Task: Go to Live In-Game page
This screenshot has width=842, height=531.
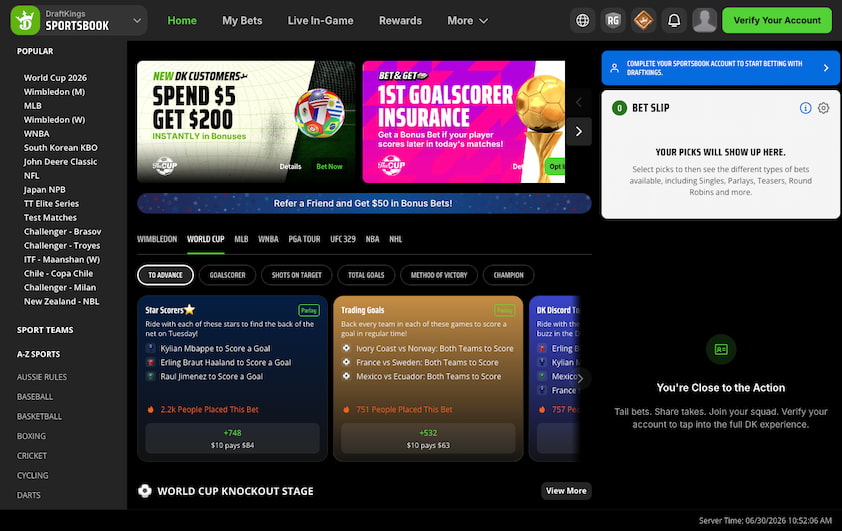Action: point(321,20)
